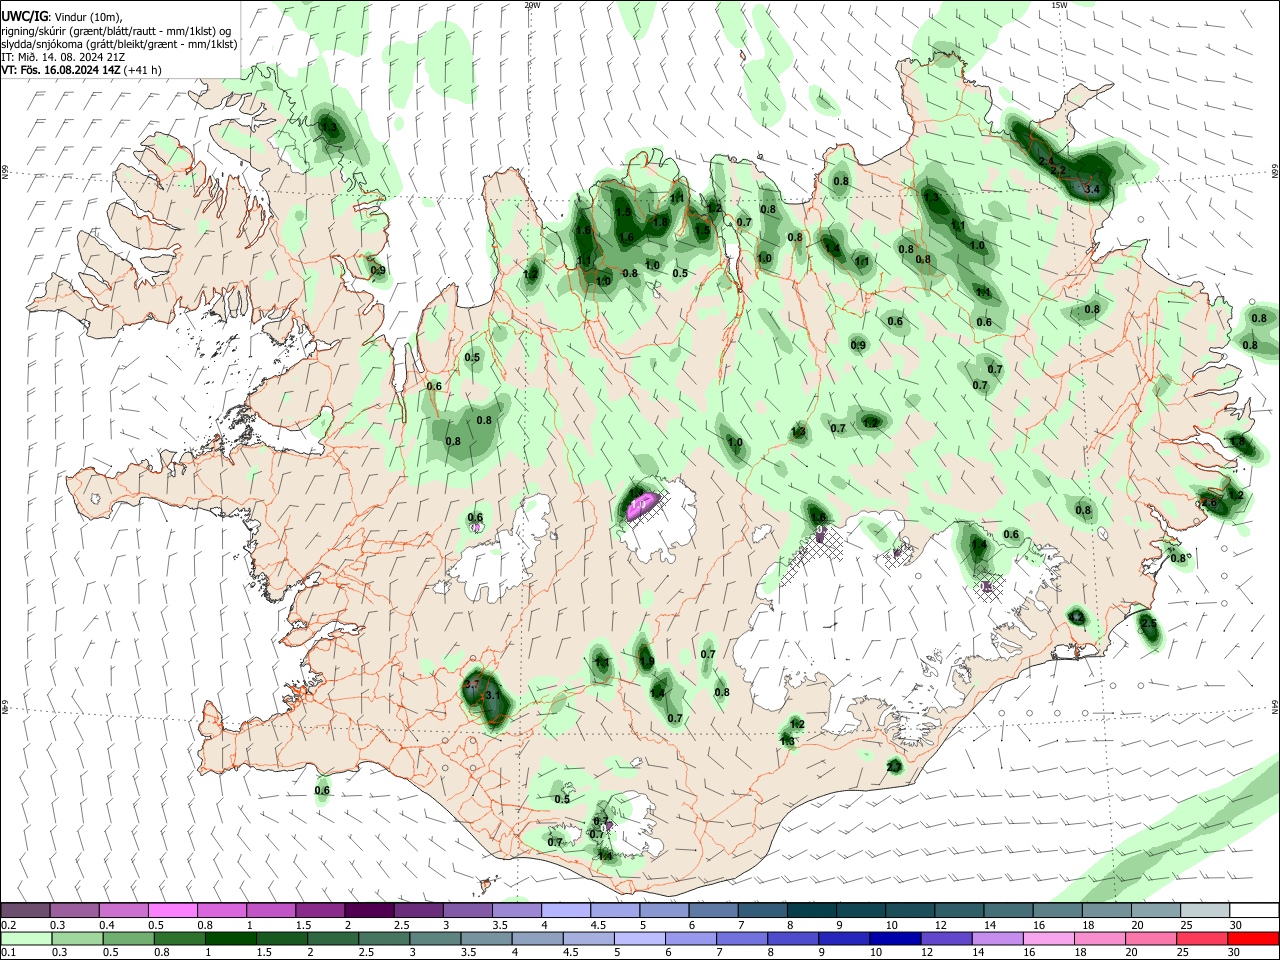This screenshot has height=960, width=1280.
Task: Click the '0.6' value off the southwest coast in the sea
Action: pyautogui.click(x=322, y=791)
